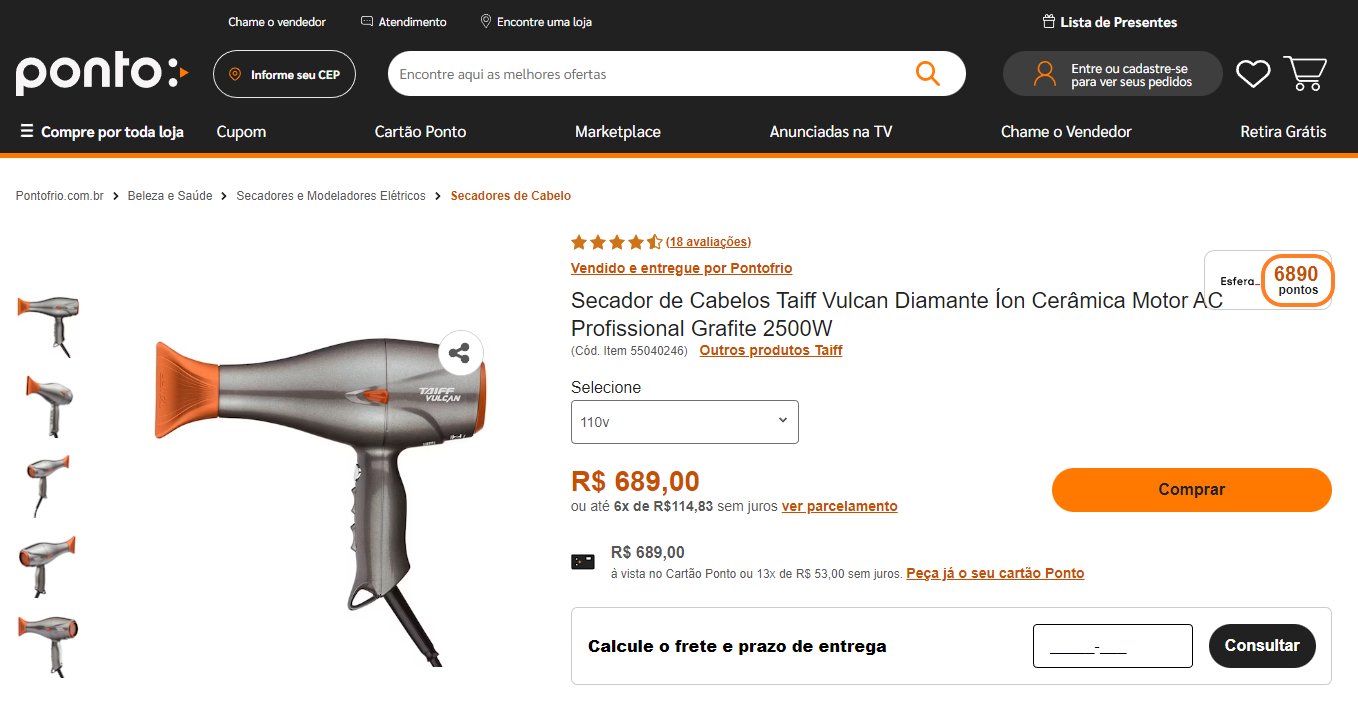
Task: Click the orange Comprar button
Action: [1192, 490]
